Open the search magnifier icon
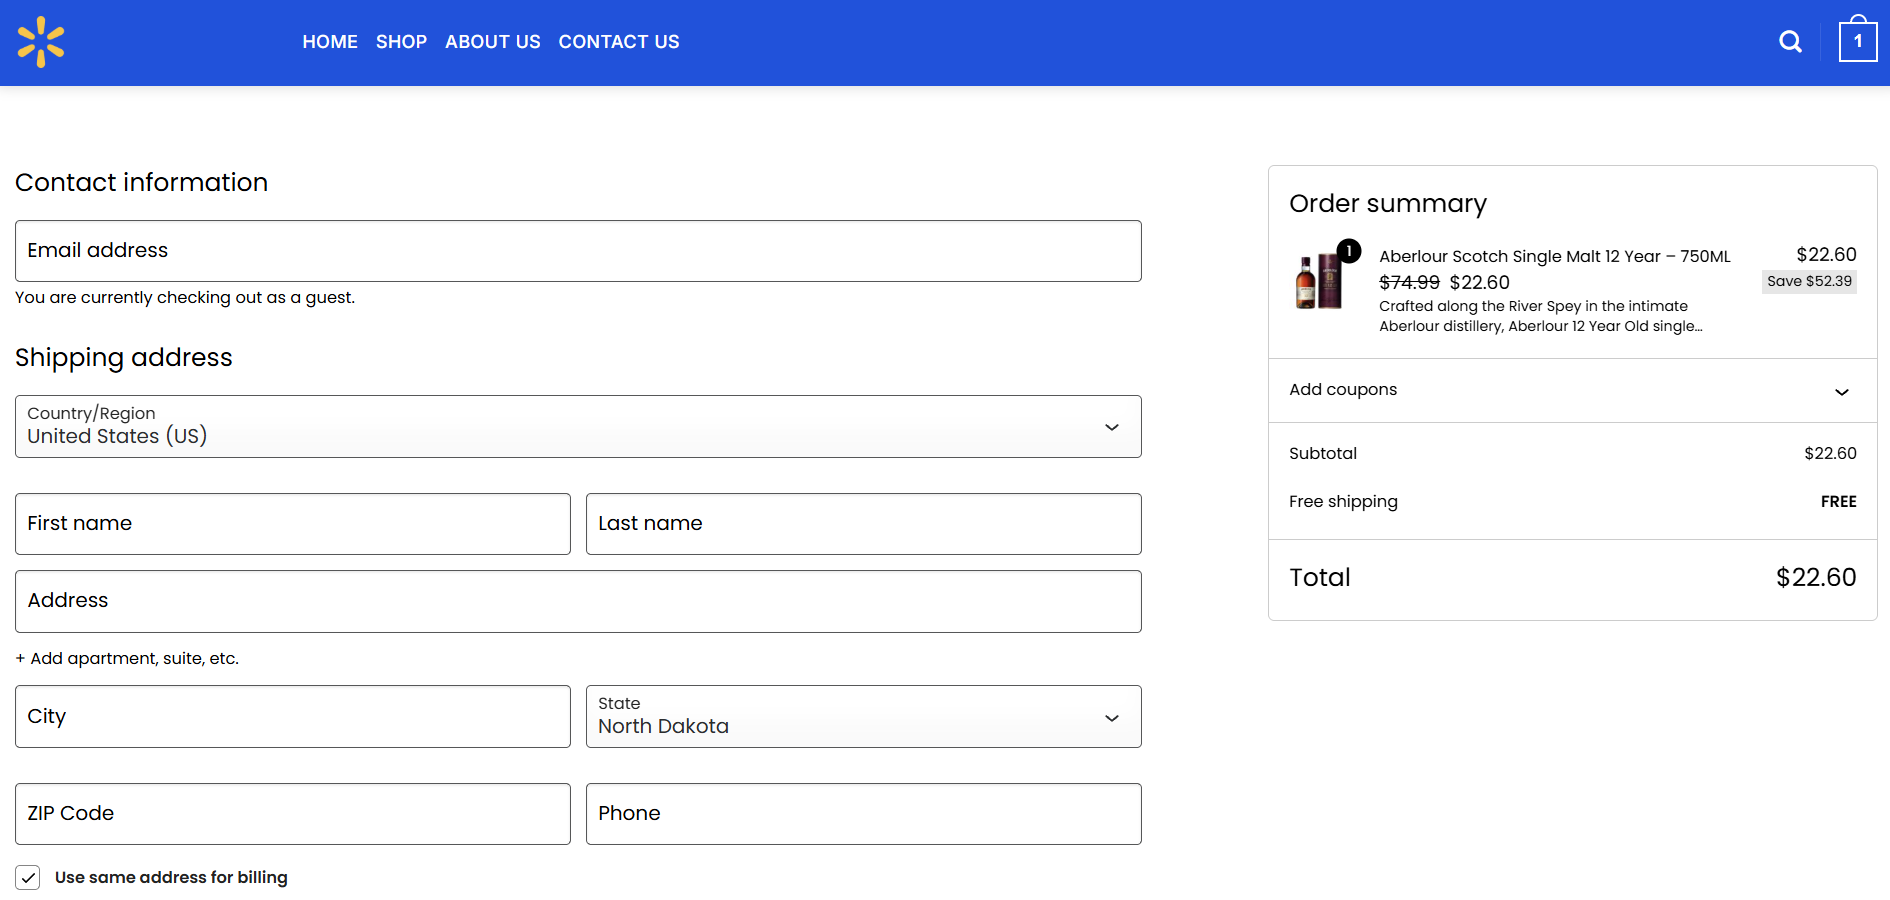1890x900 pixels. 1790,42
